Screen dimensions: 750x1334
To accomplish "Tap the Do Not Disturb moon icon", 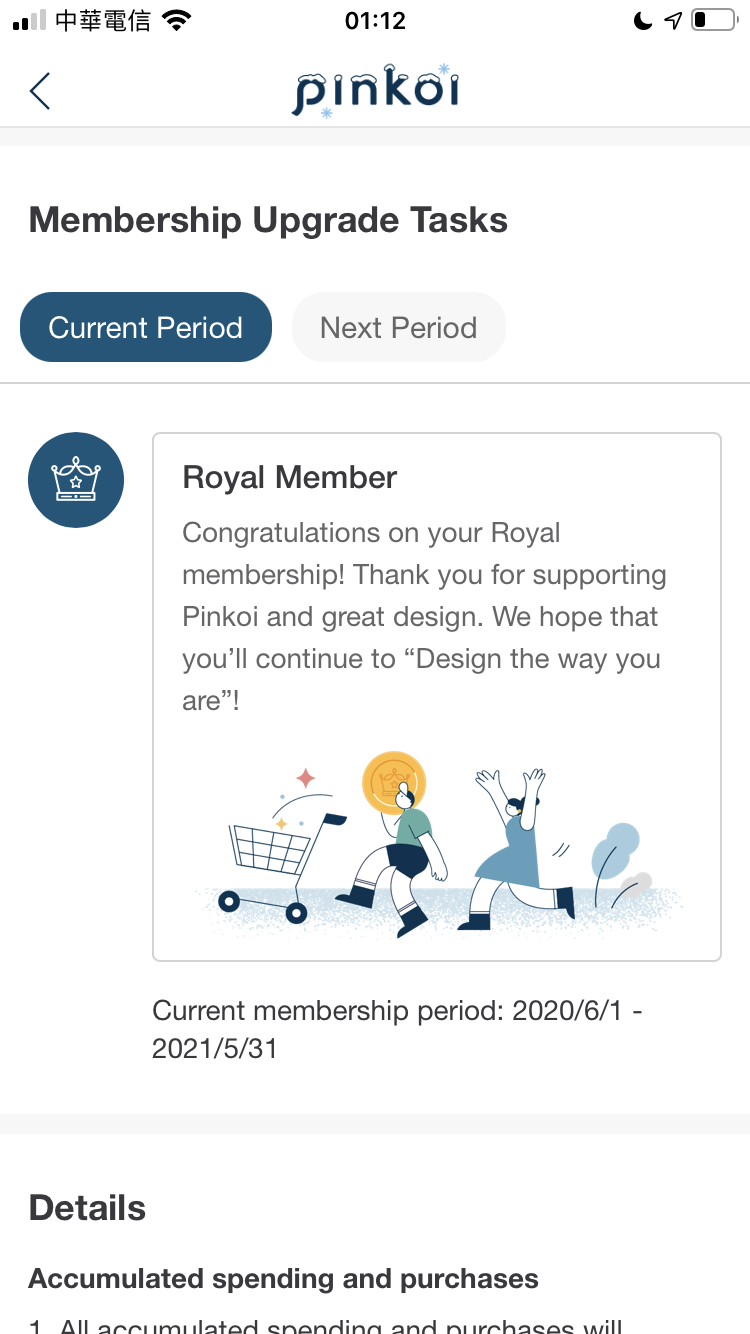I will (643, 21).
